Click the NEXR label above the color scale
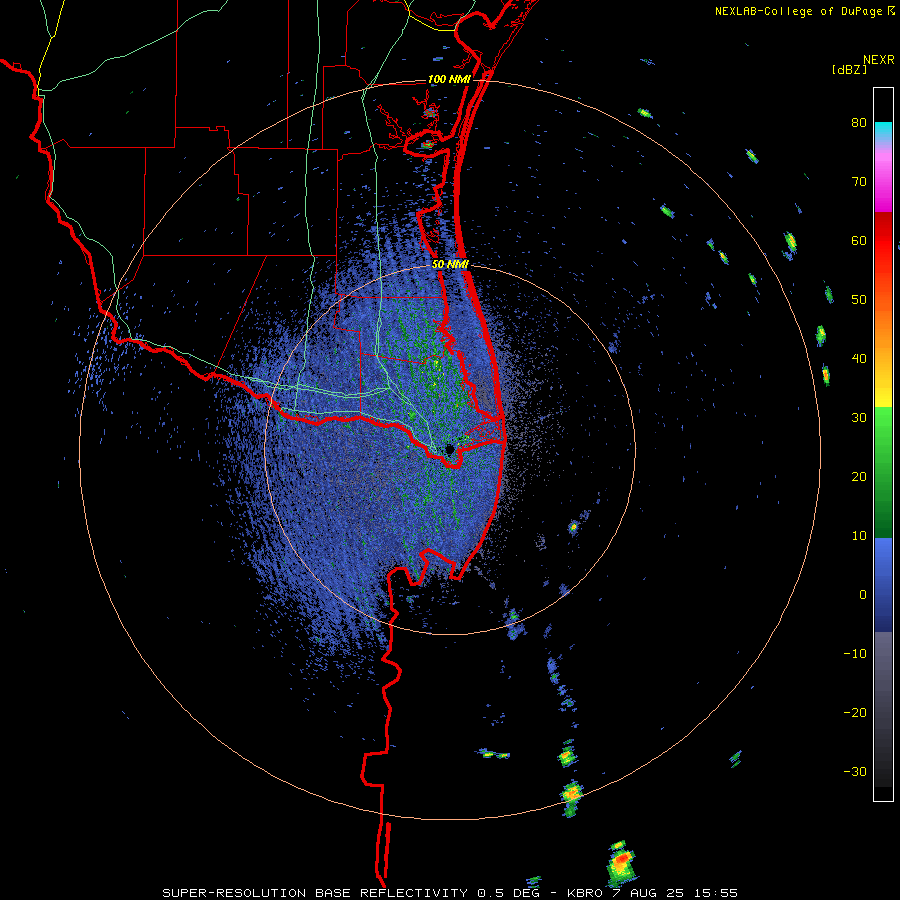900x900 pixels. coord(879,60)
